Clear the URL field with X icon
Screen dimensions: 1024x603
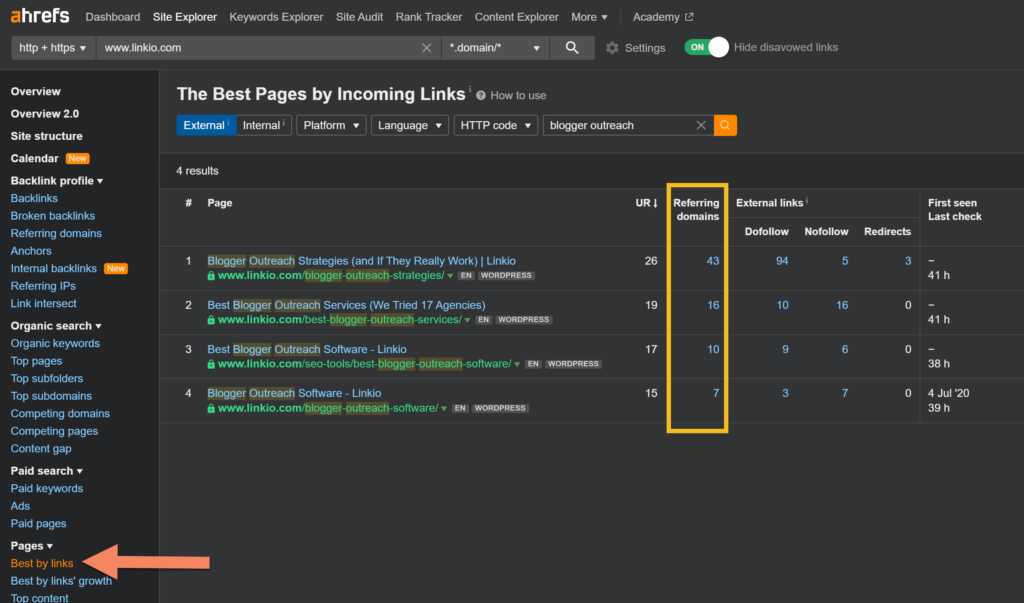coord(427,48)
